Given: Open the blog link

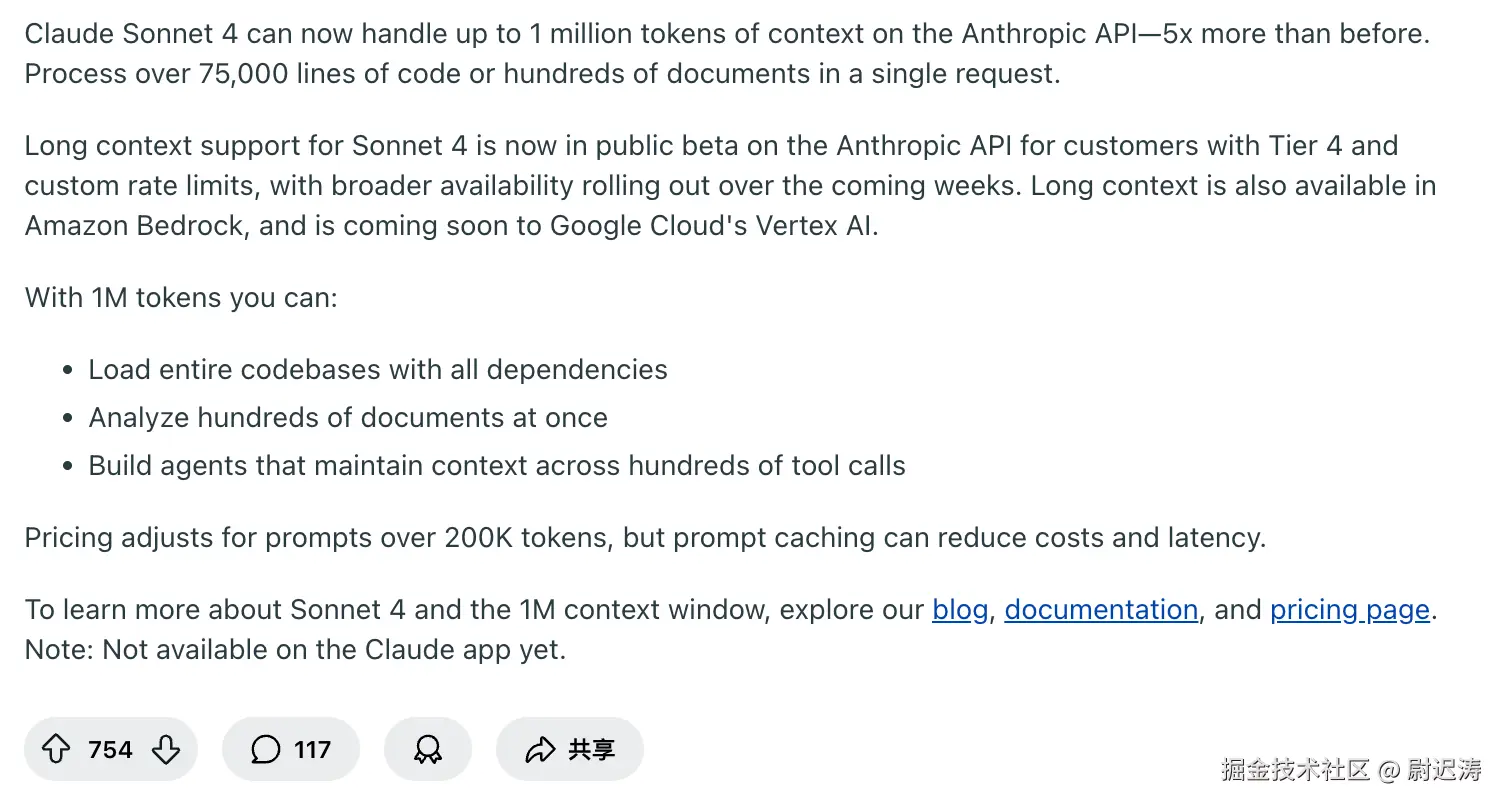Looking at the screenshot, I should (x=960, y=610).
